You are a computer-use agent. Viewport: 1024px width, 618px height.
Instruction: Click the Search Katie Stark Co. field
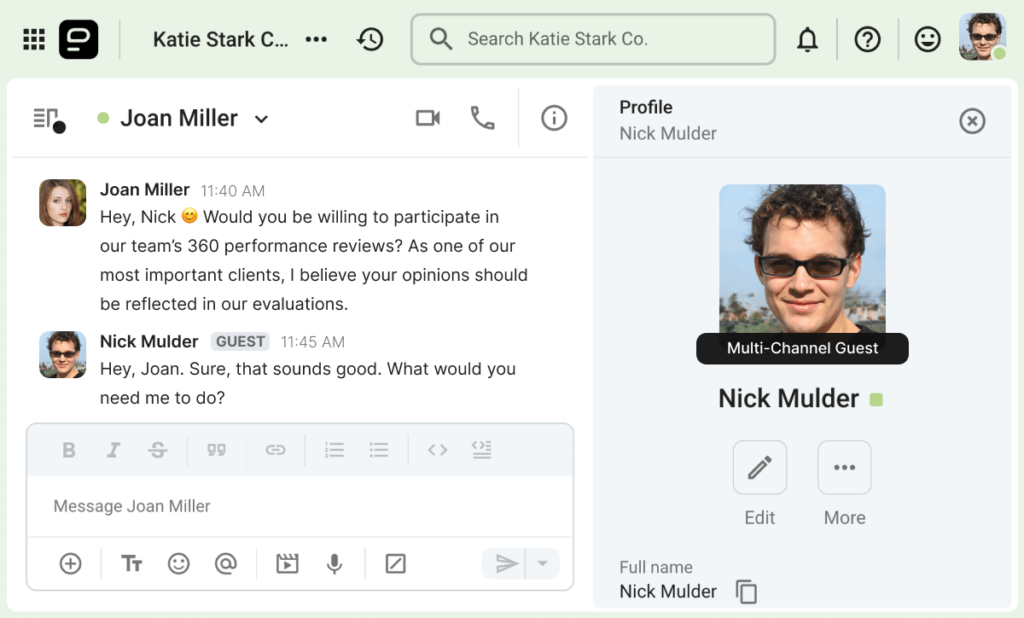pos(592,39)
